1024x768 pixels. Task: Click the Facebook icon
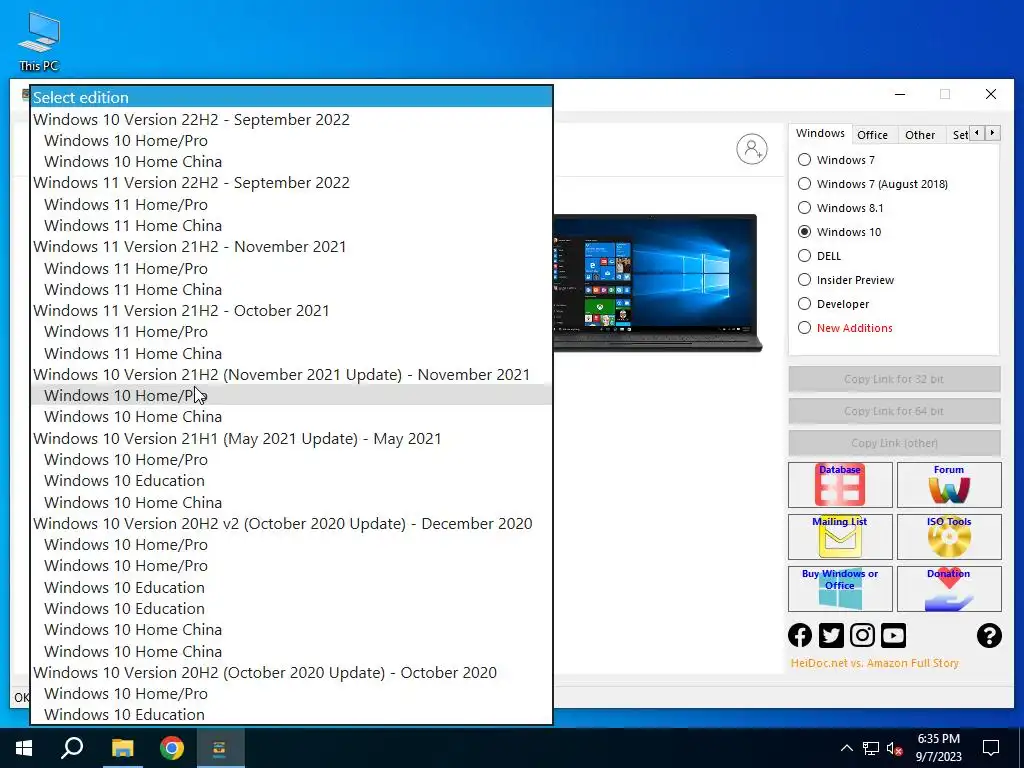[800, 635]
